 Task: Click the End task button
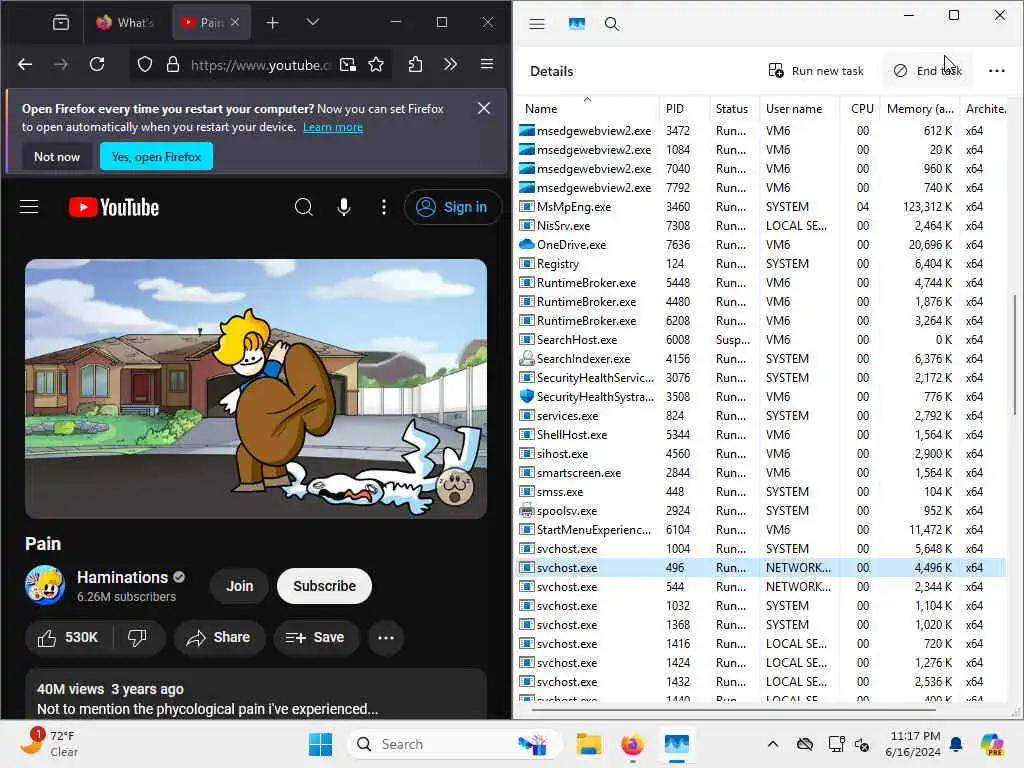(928, 71)
